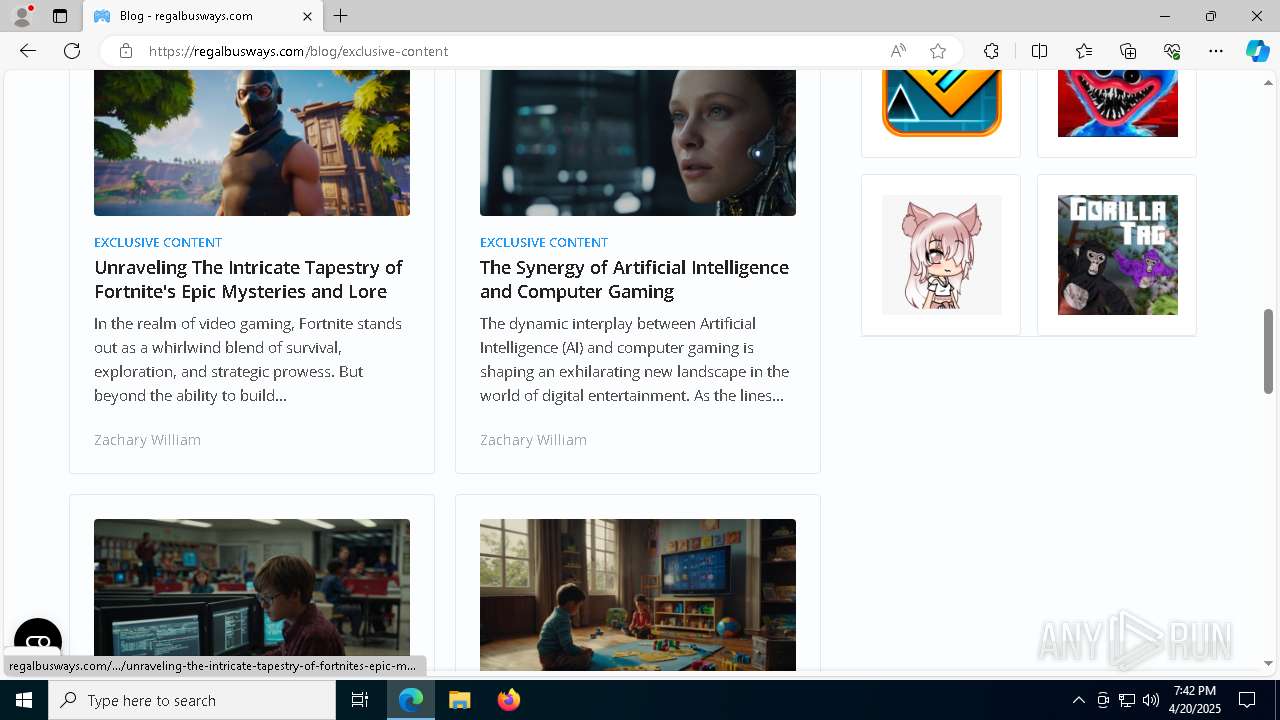Image resolution: width=1280 pixels, height=720 pixels.
Task: Launch Copilot sidebar
Action: click(1257, 51)
